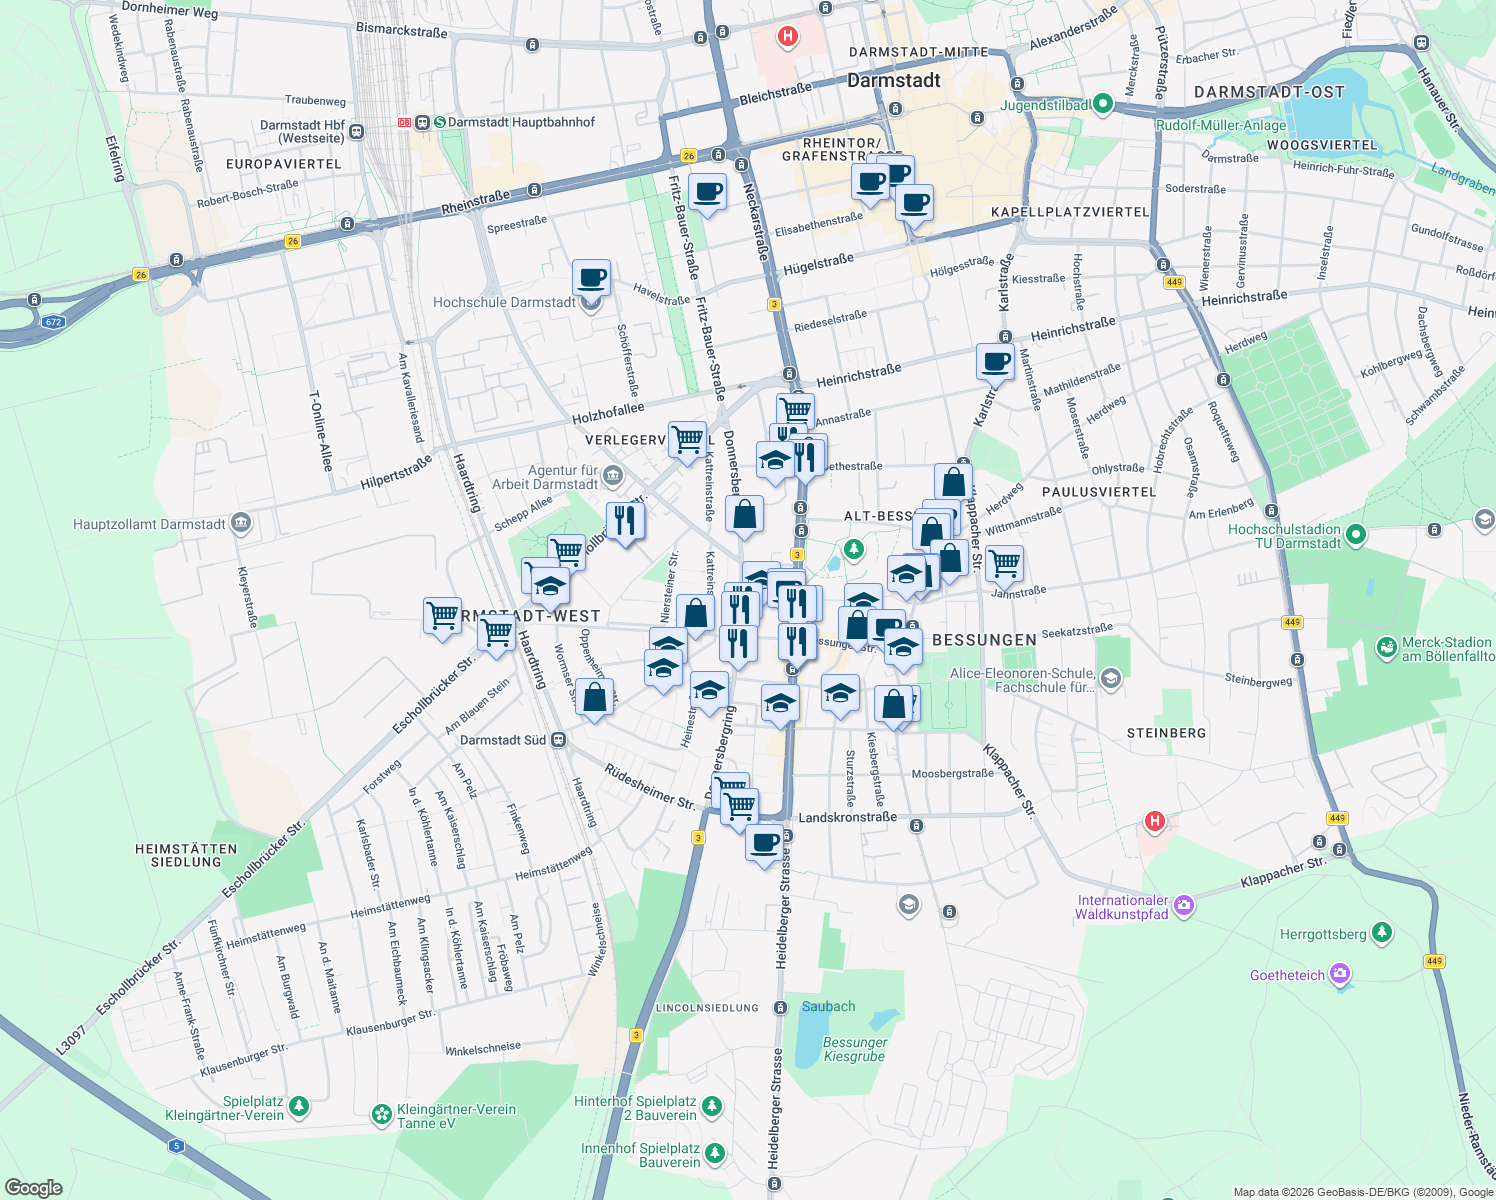Open the restaurant marker near Schepp Allee
The width and height of the screenshot is (1496, 1200).
coord(627,518)
